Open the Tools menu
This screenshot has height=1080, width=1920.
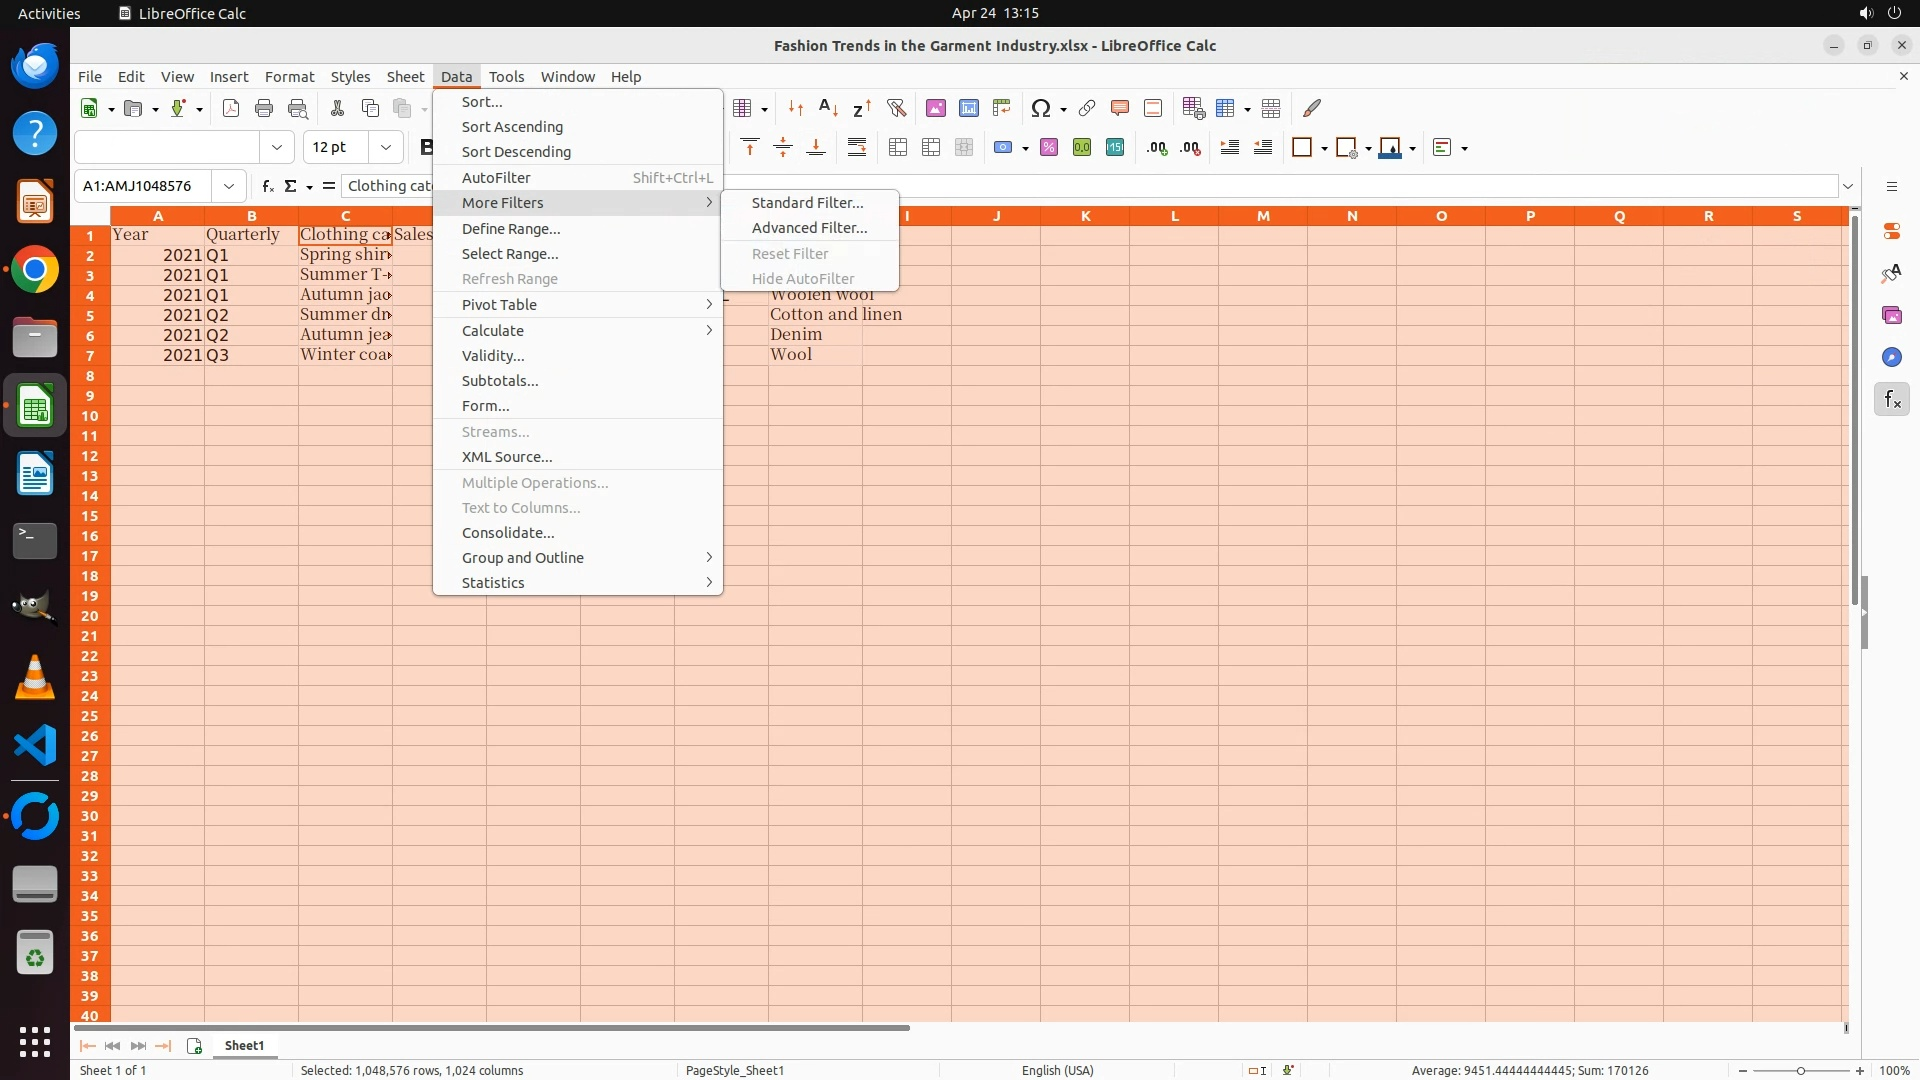click(x=506, y=77)
